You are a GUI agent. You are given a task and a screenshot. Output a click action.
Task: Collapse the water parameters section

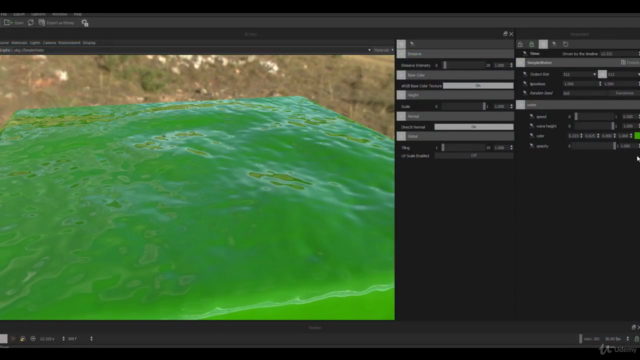(520, 105)
